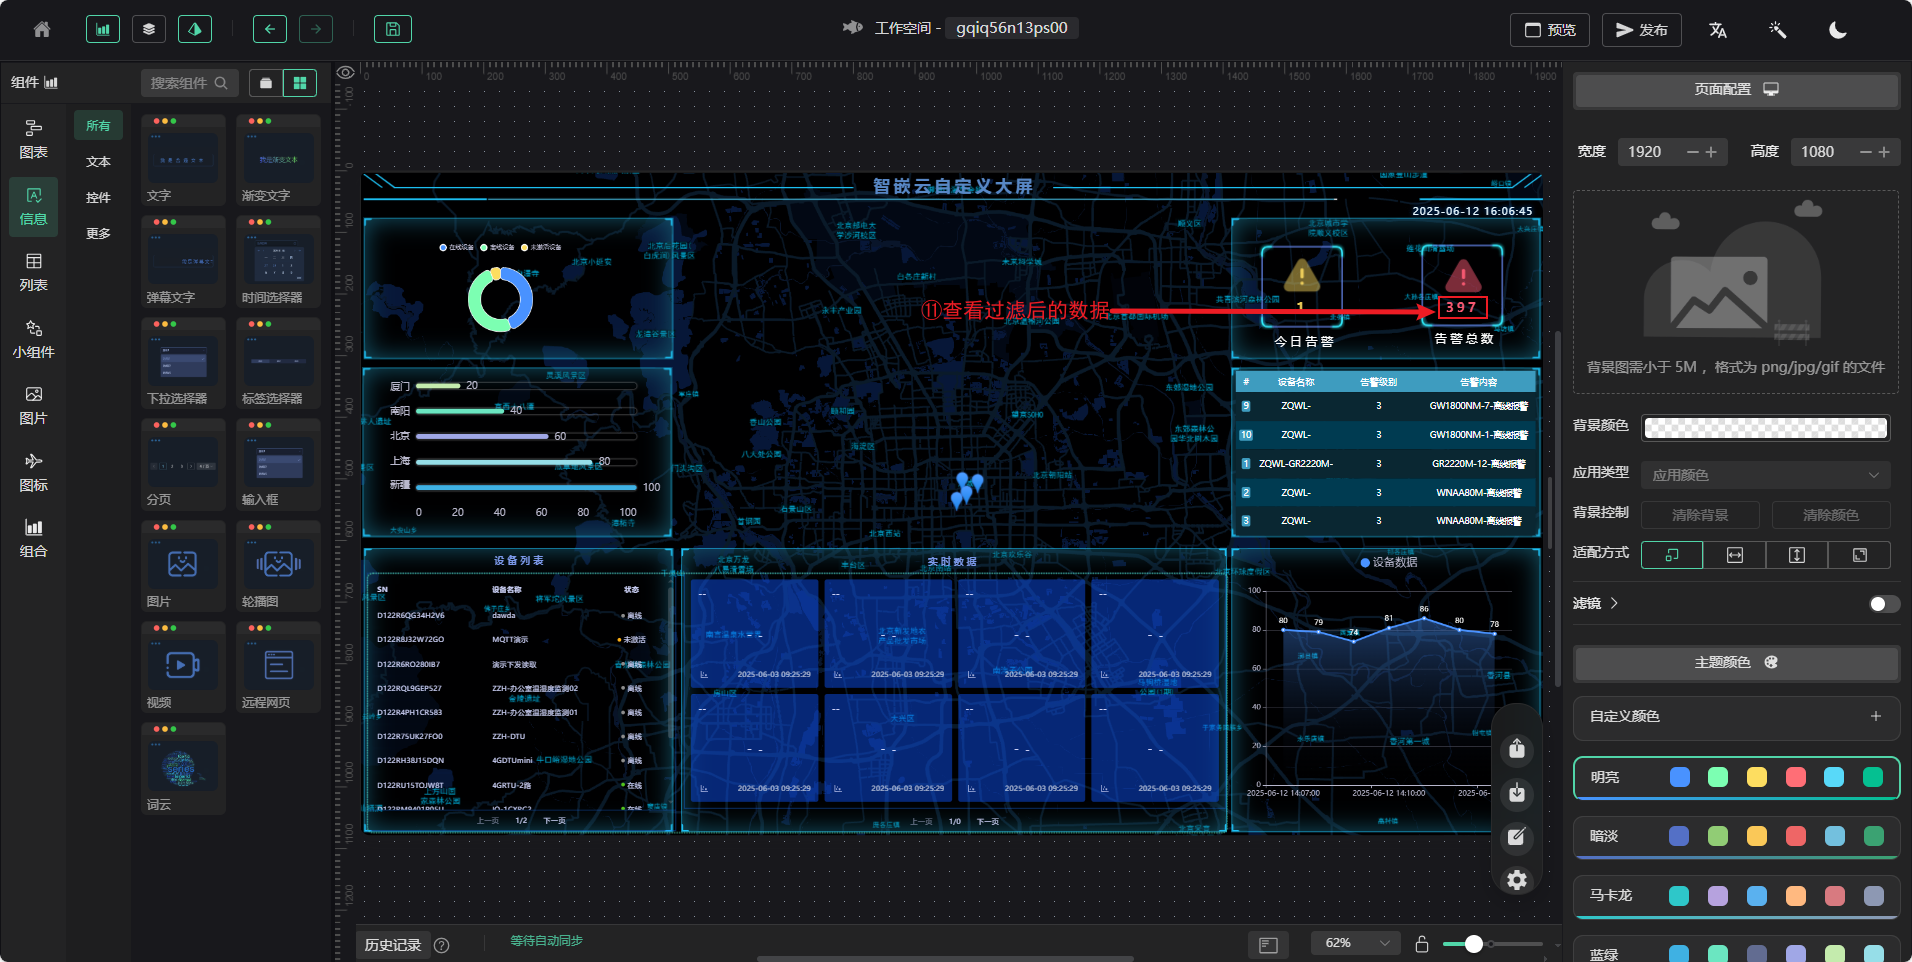Click the 预览 preview button
The height and width of the screenshot is (962, 1912).
[x=1549, y=30]
